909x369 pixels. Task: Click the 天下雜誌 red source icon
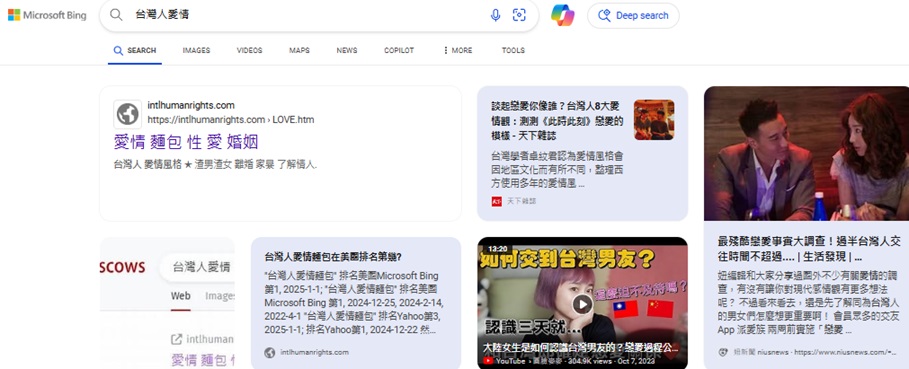(496, 201)
